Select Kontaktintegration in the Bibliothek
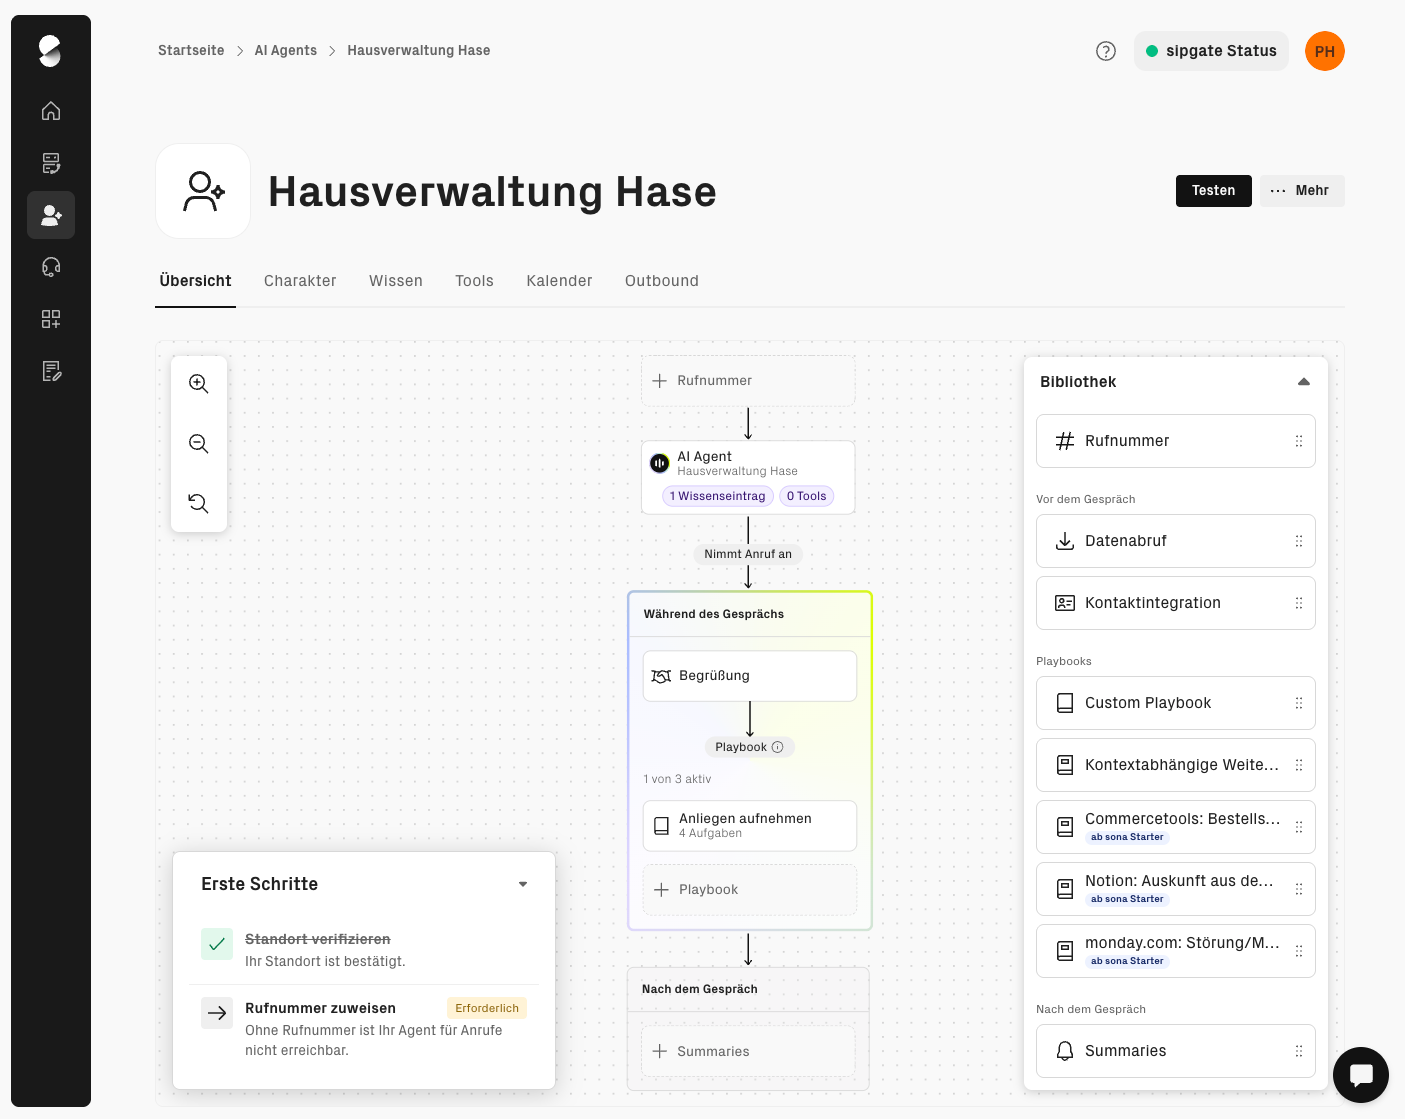Image resolution: width=1405 pixels, height=1119 pixels. [1176, 603]
